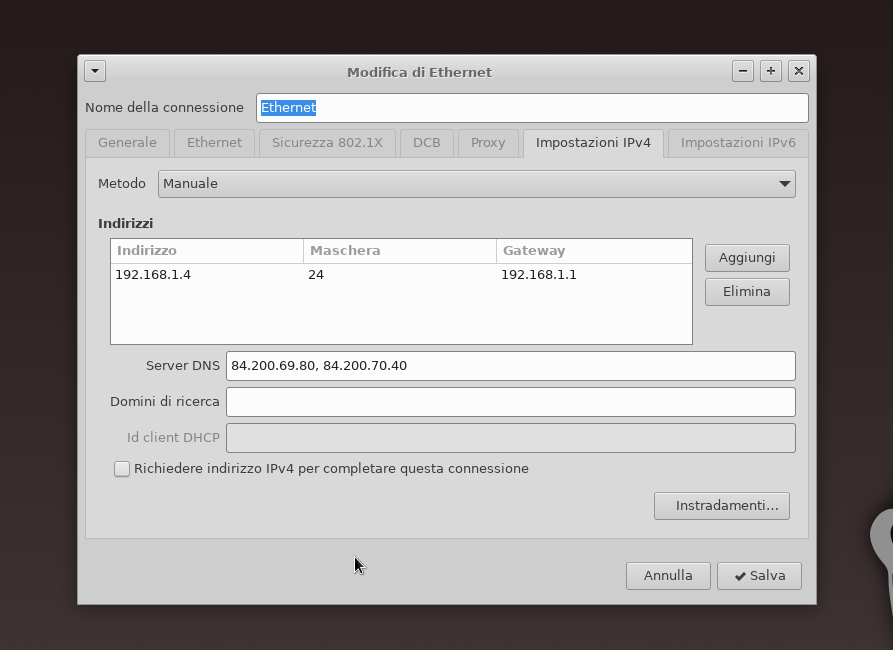Click the Aggiungi button
Viewport: 893px width, 650px height.
[x=747, y=258]
